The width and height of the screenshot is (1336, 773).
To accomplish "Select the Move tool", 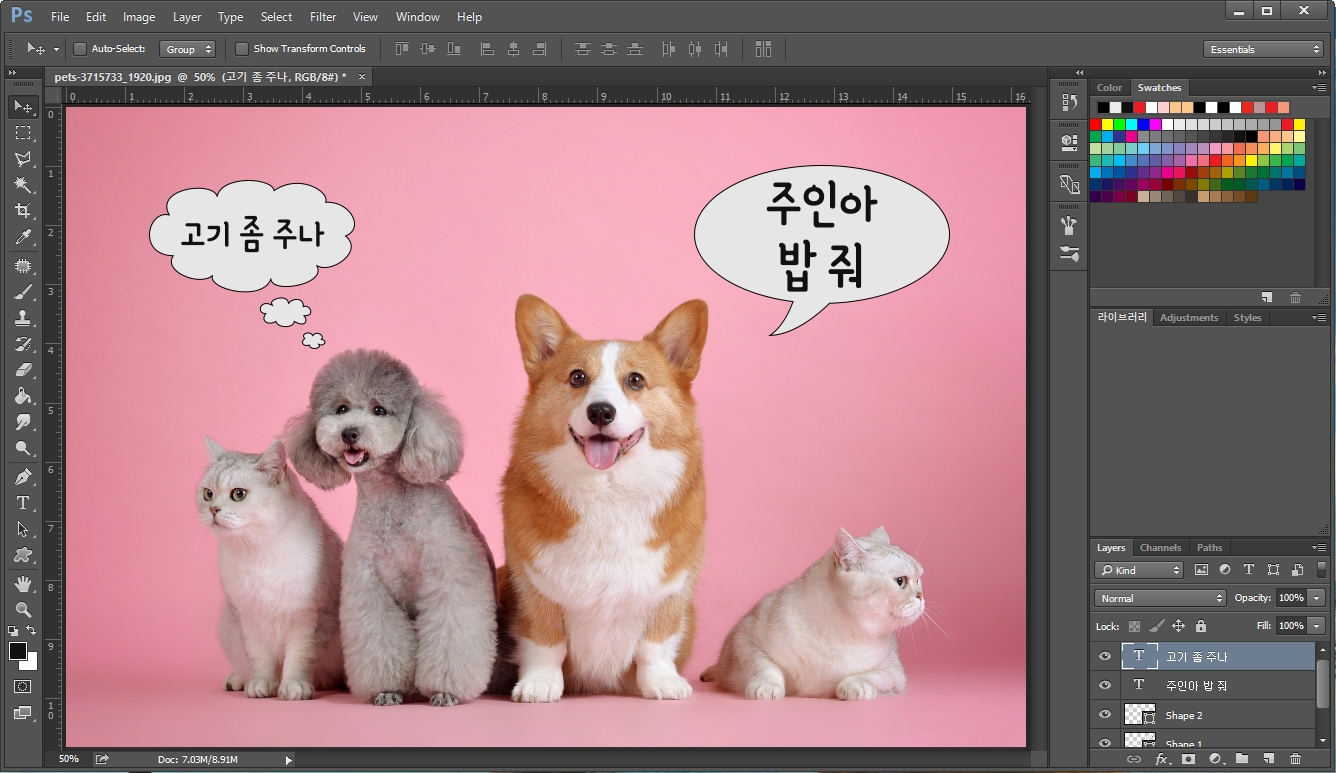I will pos(23,107).
